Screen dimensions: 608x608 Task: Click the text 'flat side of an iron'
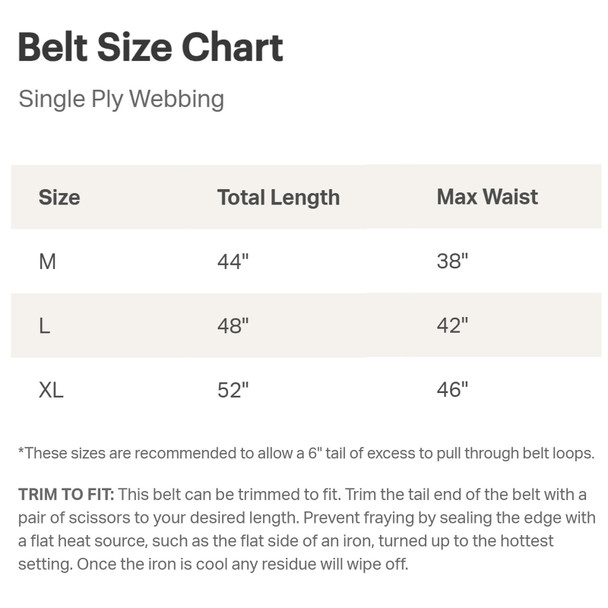(305, 541)
